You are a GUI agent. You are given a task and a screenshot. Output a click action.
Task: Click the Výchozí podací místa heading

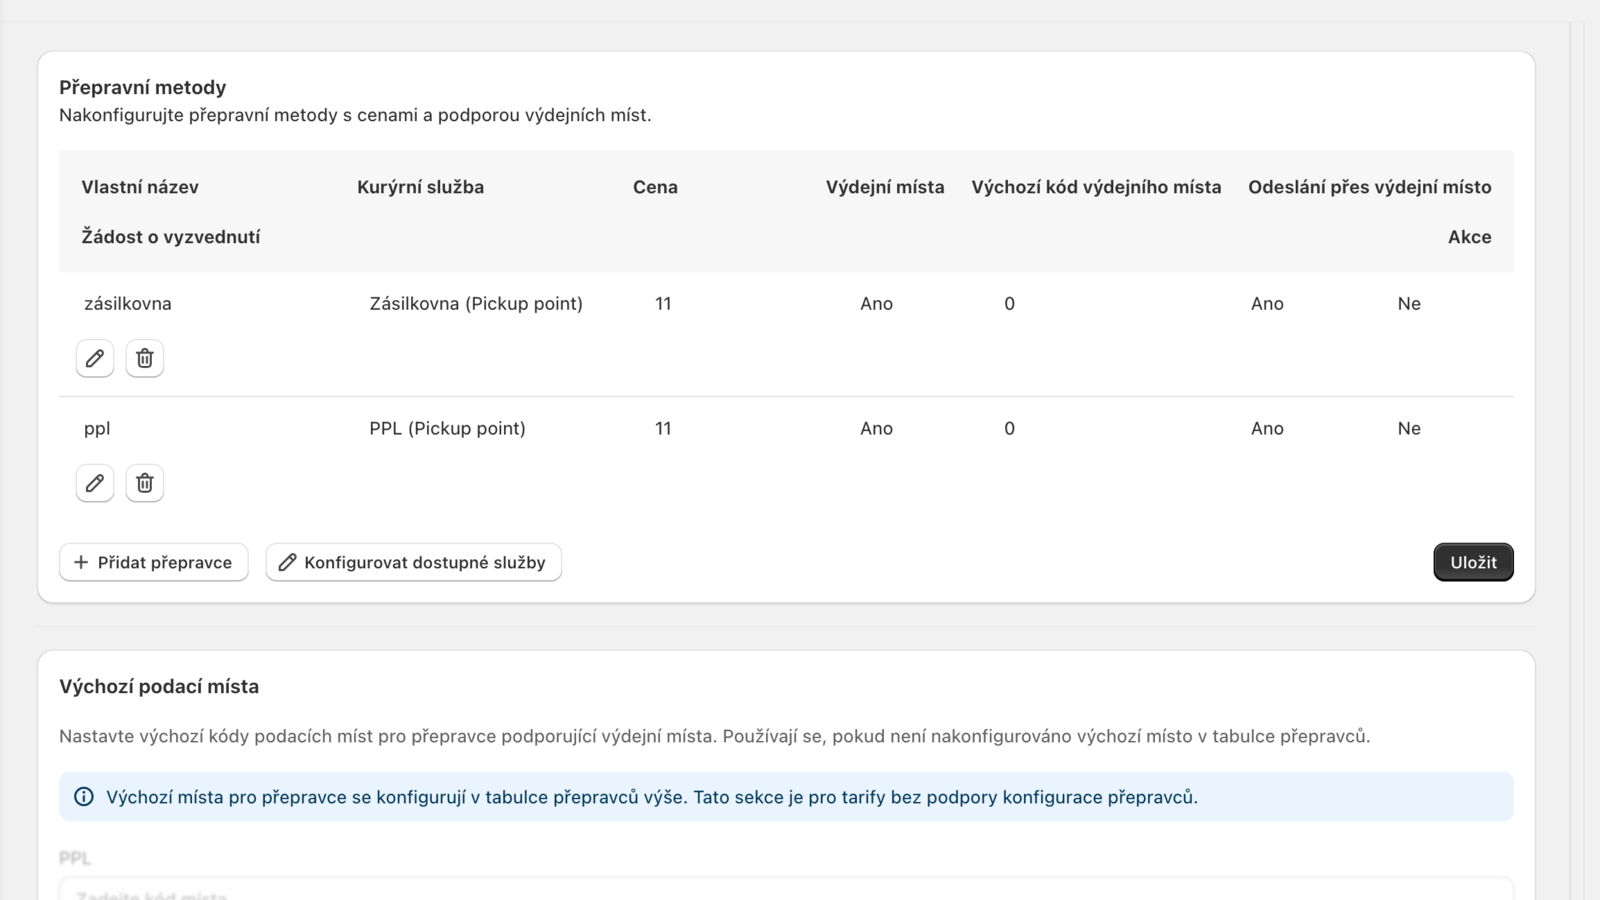(159, 687)
